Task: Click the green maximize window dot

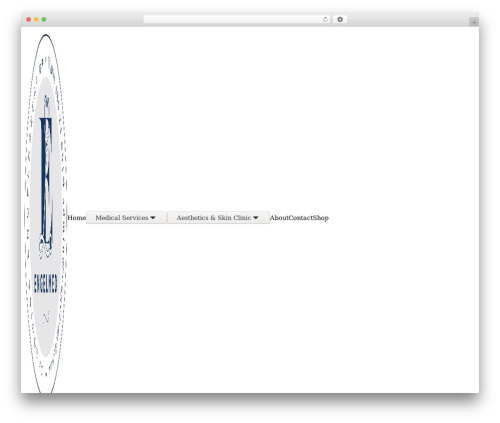Action: coord(44,19)
